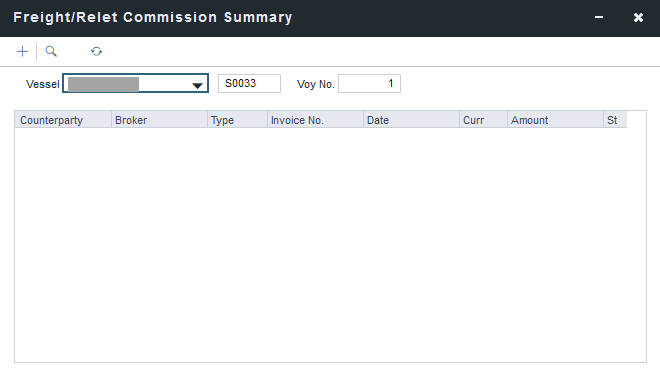Viewport: 660px width, 373px height.
Task: Refresh the commission summary list
Action: 96,51
